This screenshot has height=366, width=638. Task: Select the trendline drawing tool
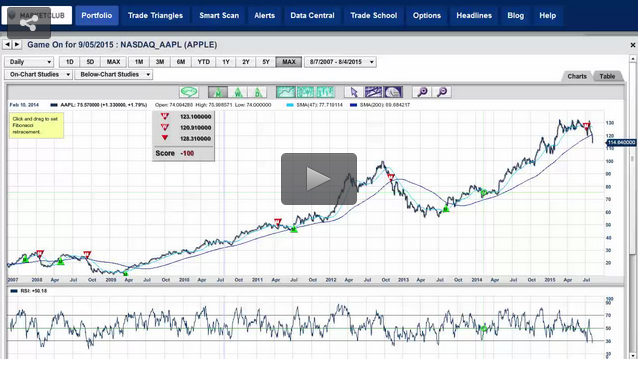(374, 92)
